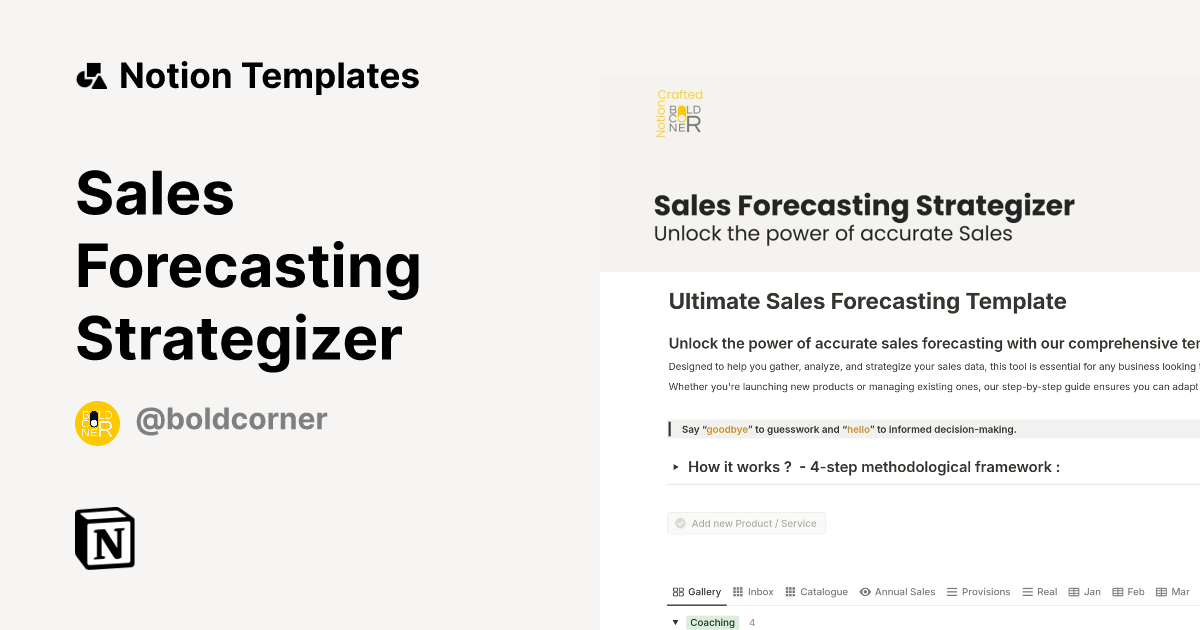Click the Gallery grid view icon
Image resolution: width=1200 pixels, height=630 pixels.
point(678,591)
